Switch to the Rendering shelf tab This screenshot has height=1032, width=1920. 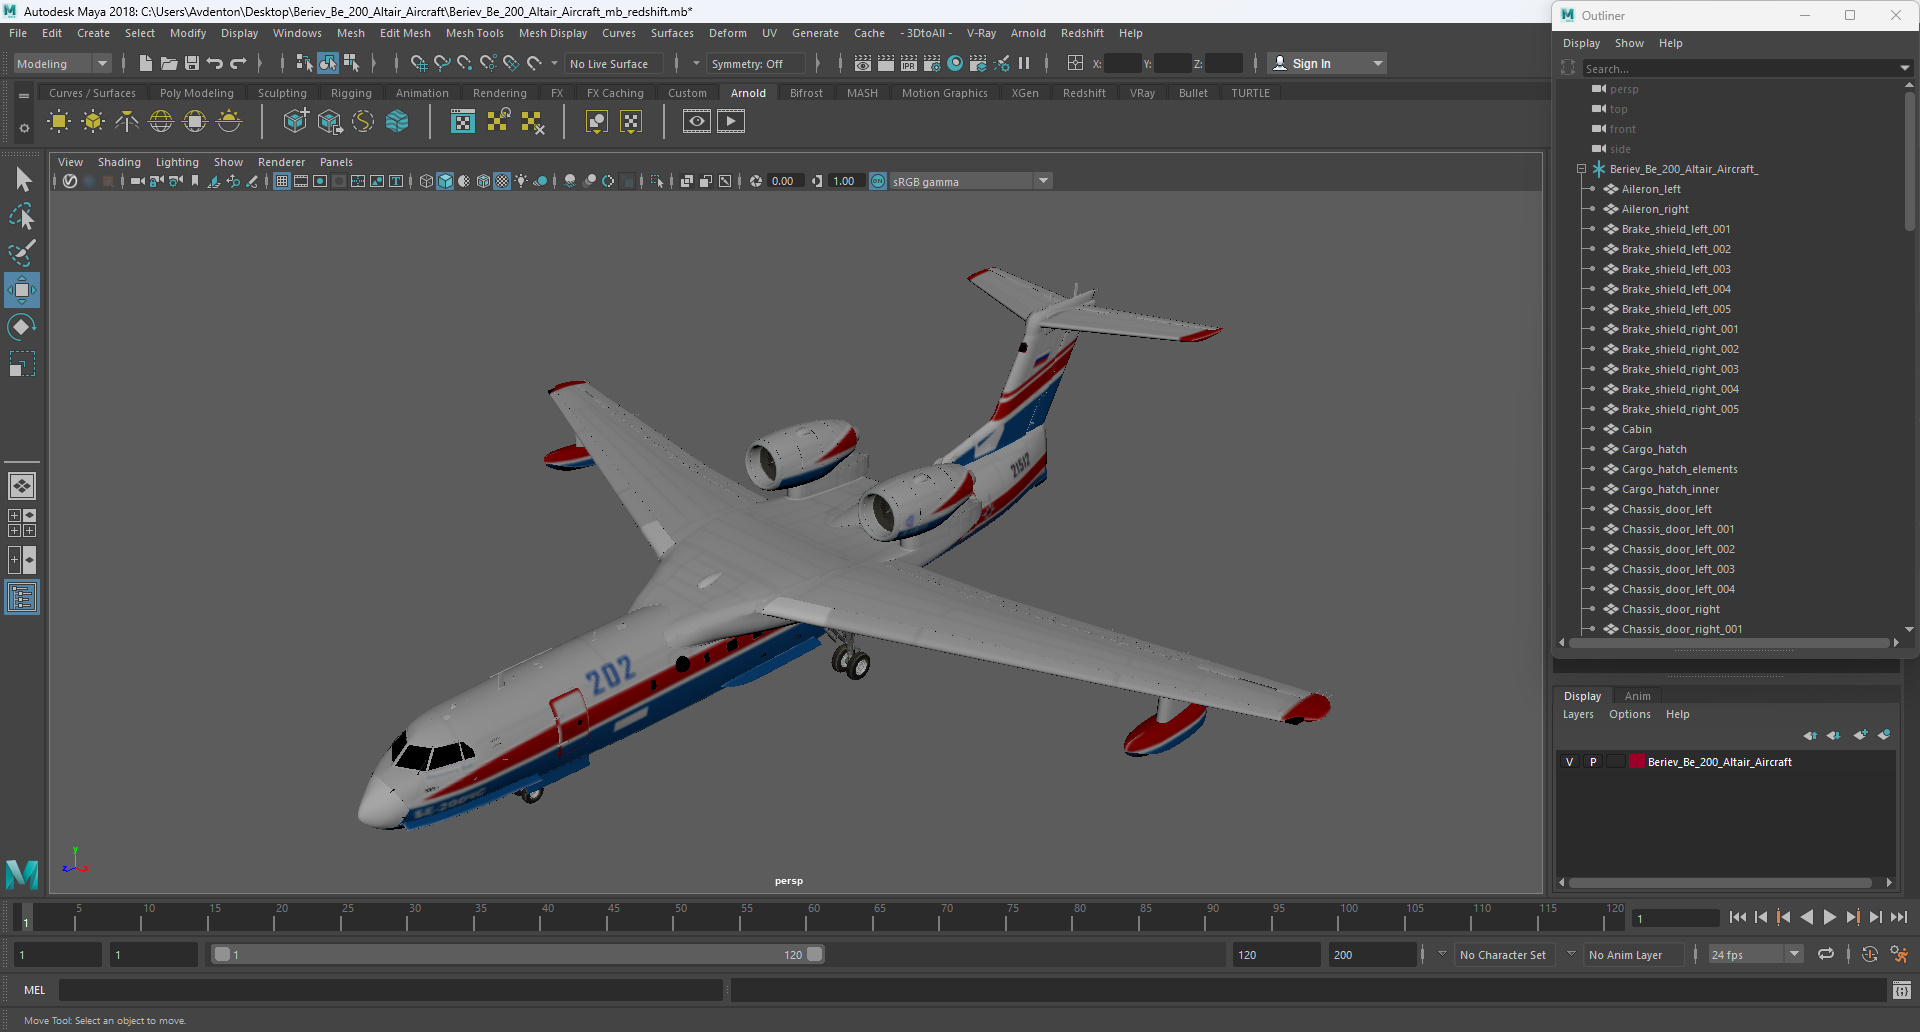click(500, 93)
